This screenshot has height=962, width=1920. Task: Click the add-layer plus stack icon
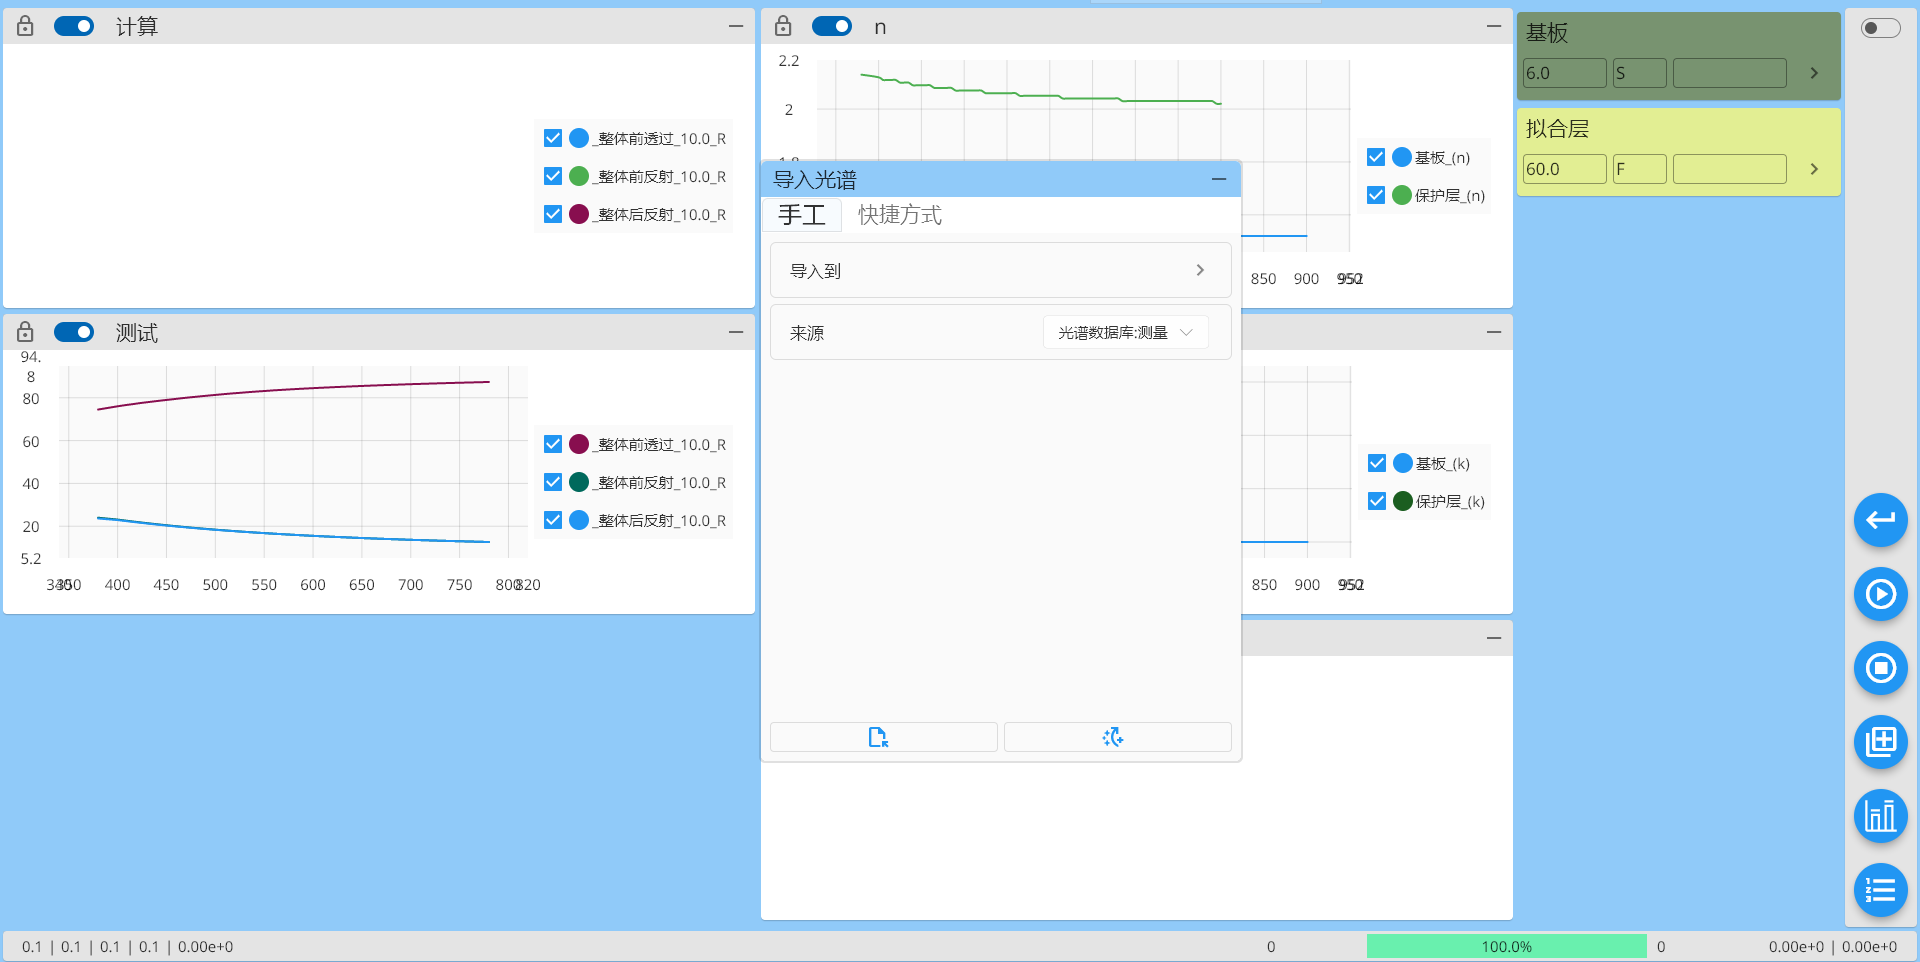1880,742
